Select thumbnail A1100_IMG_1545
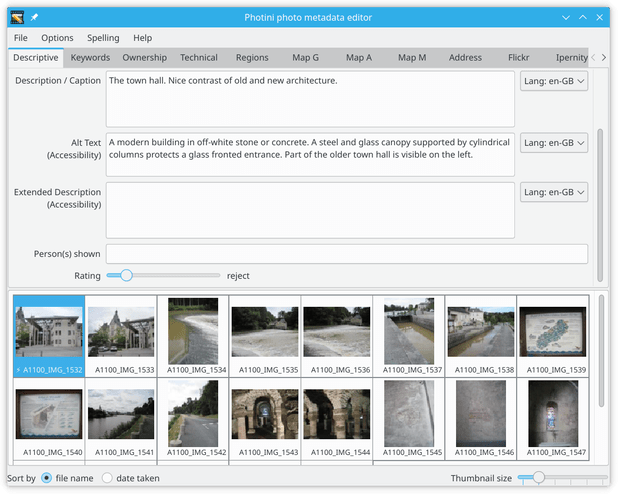This screenshot has height=494, width=618. click(409, 419)
